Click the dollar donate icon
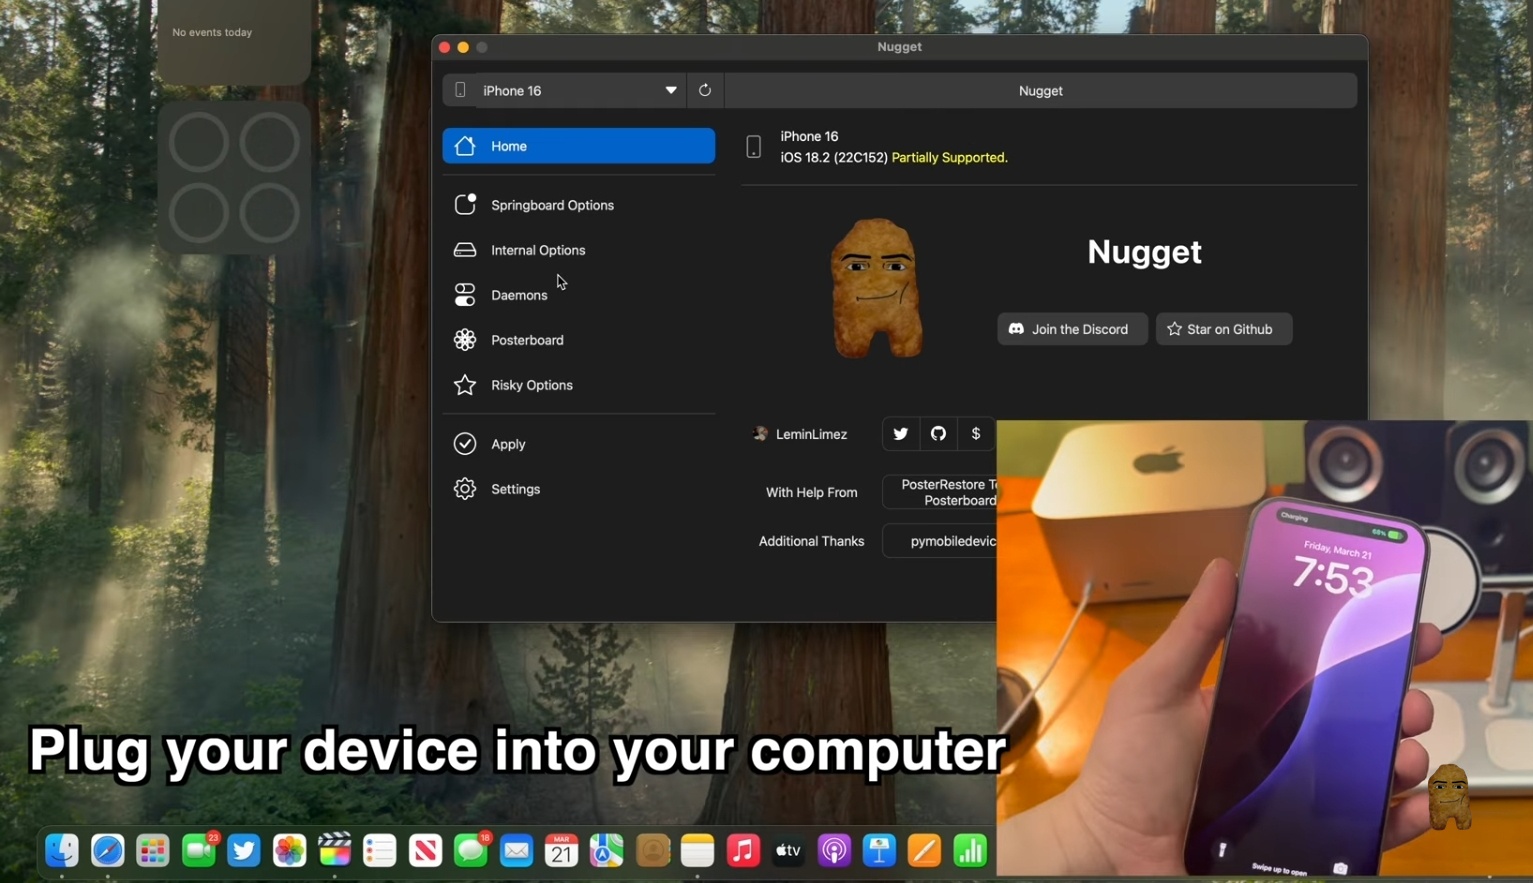The width and height of the screenshot is (1533, 883). tap(976, 434)
